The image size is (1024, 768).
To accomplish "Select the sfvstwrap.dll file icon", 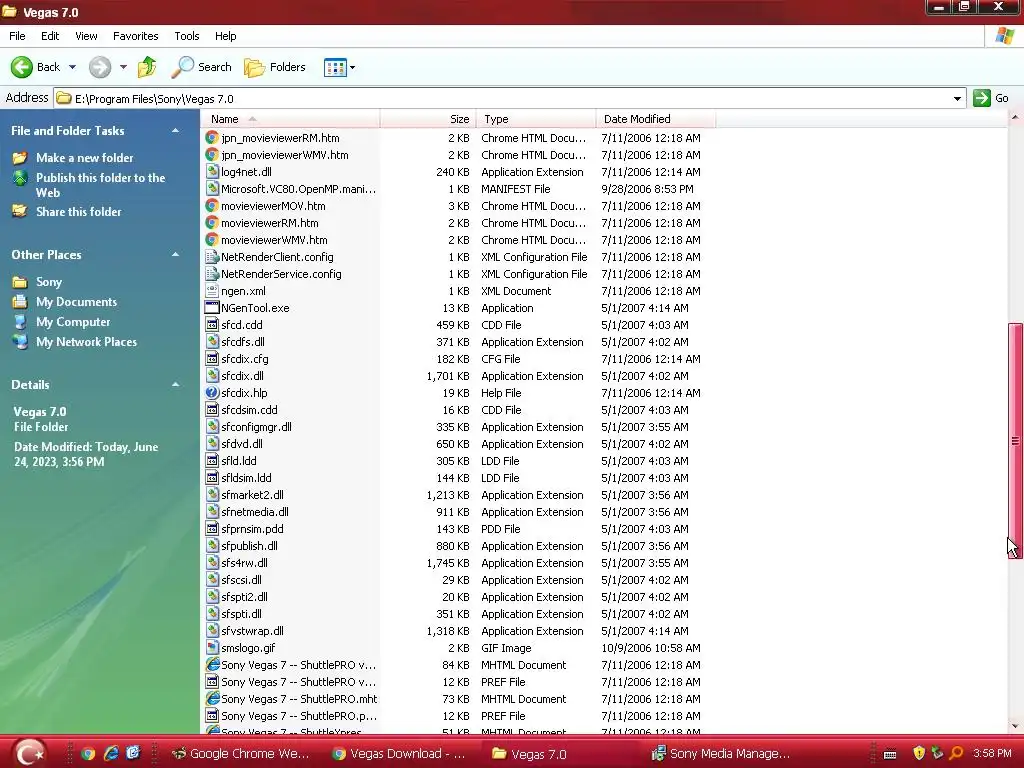I will coord(212,631).
